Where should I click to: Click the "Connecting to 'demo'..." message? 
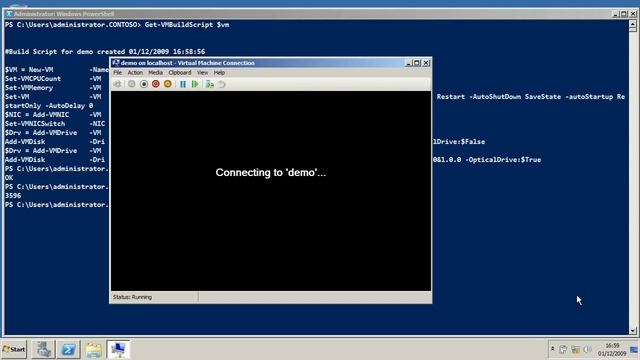(x=271, y=173)
